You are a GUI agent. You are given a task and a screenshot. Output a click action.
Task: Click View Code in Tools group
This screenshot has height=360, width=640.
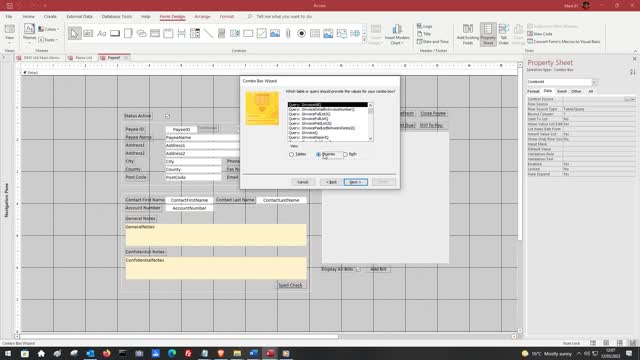tap(540, 34)
